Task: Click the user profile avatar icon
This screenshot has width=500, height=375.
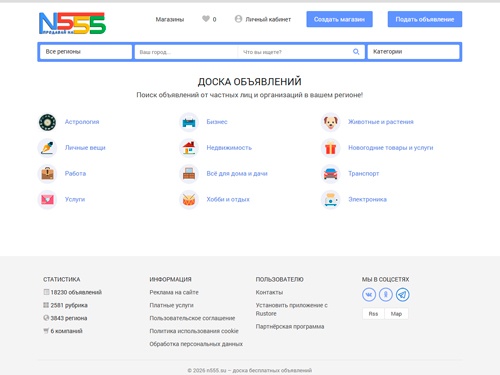Action: [238, 19]
